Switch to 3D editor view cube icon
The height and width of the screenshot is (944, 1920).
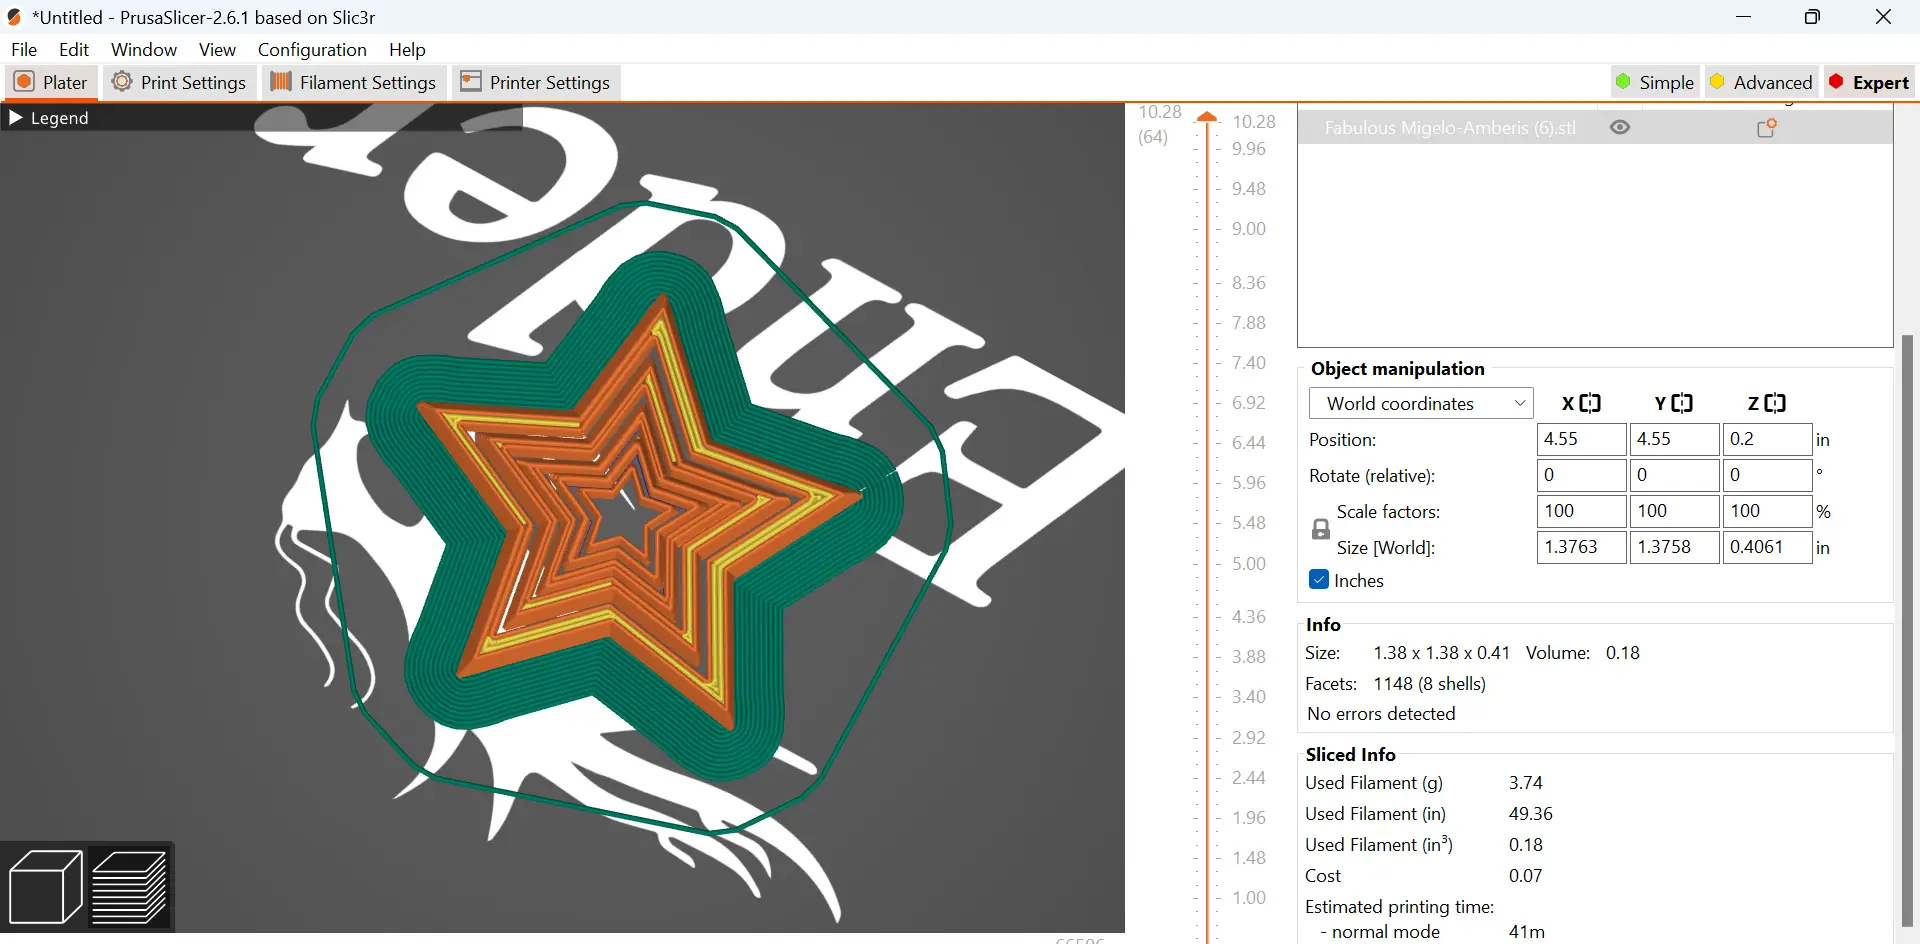click(45, 887)
